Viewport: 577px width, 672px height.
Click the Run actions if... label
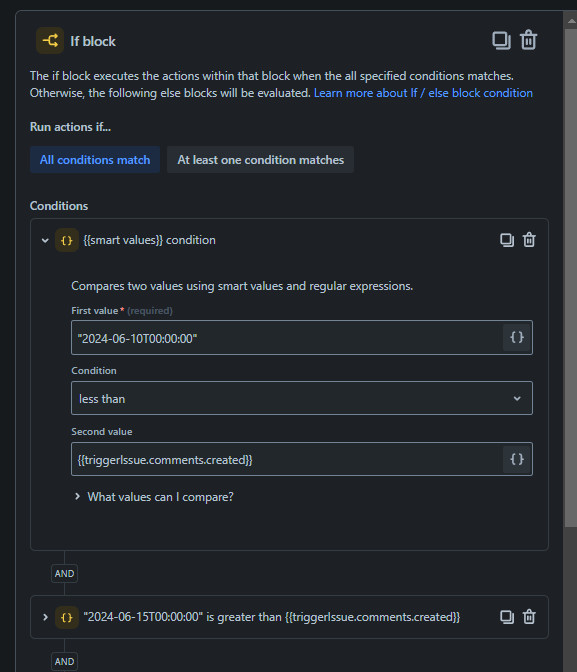pyautogui.click(x=70, y=127)
